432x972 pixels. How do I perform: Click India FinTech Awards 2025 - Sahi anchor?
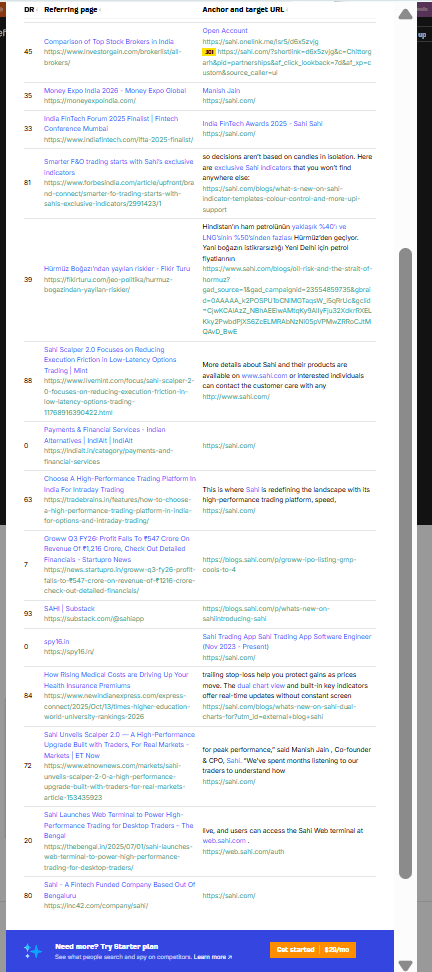point(262,123)
